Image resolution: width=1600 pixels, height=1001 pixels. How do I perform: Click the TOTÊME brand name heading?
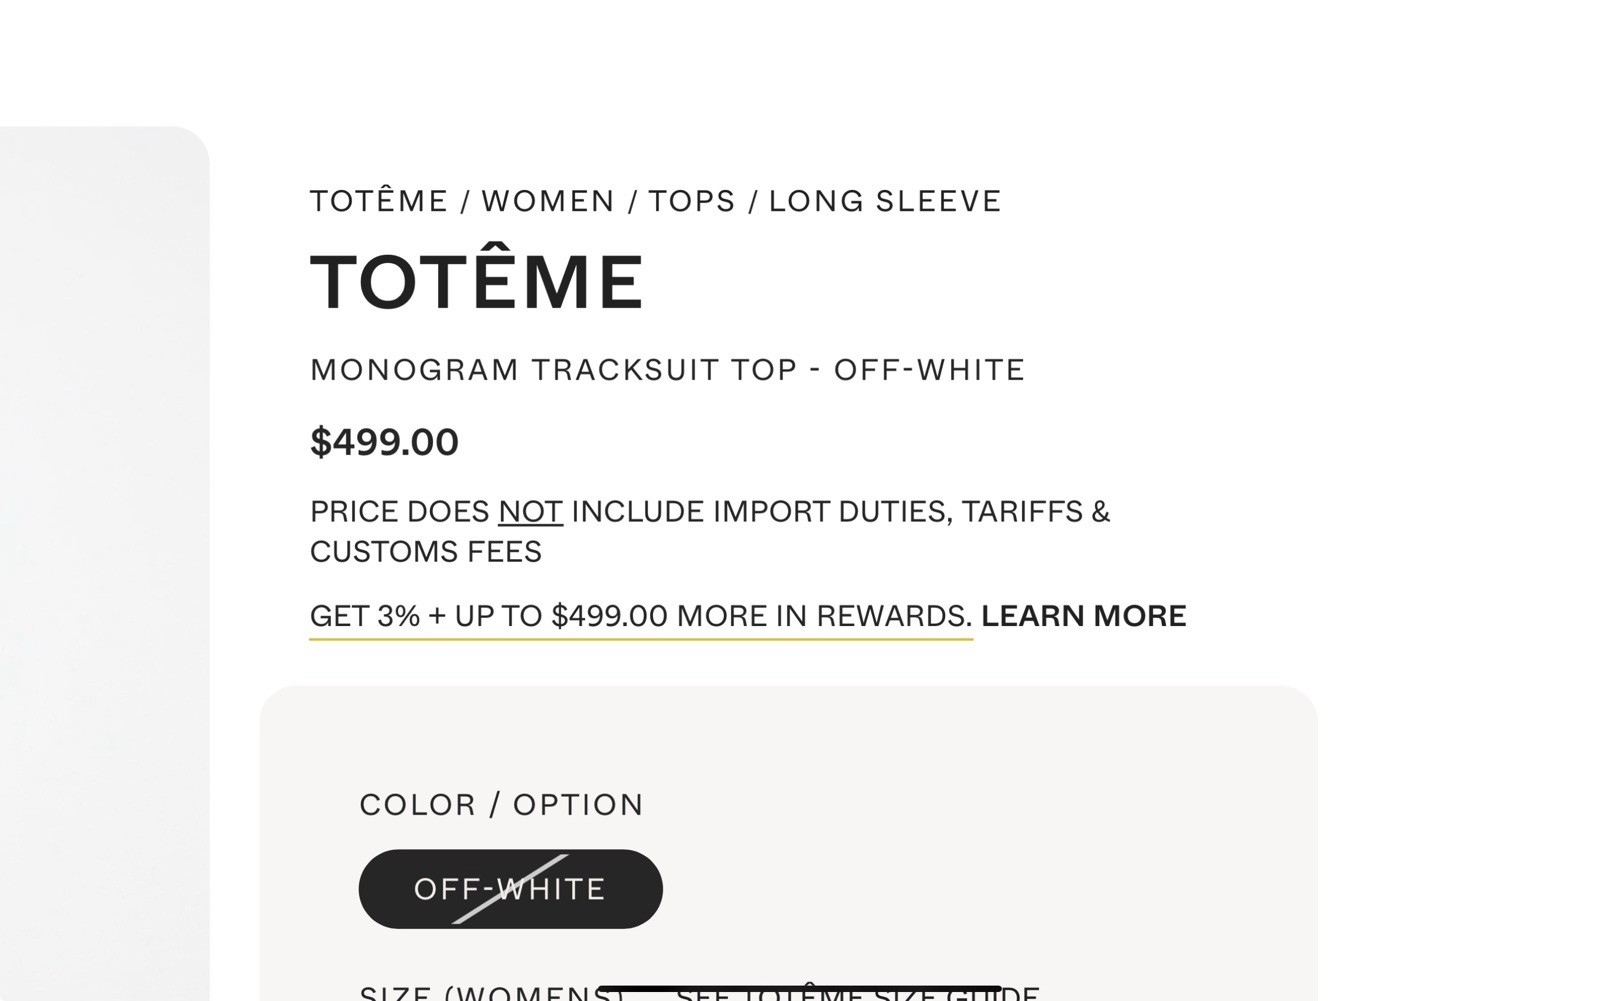(475, 280)
